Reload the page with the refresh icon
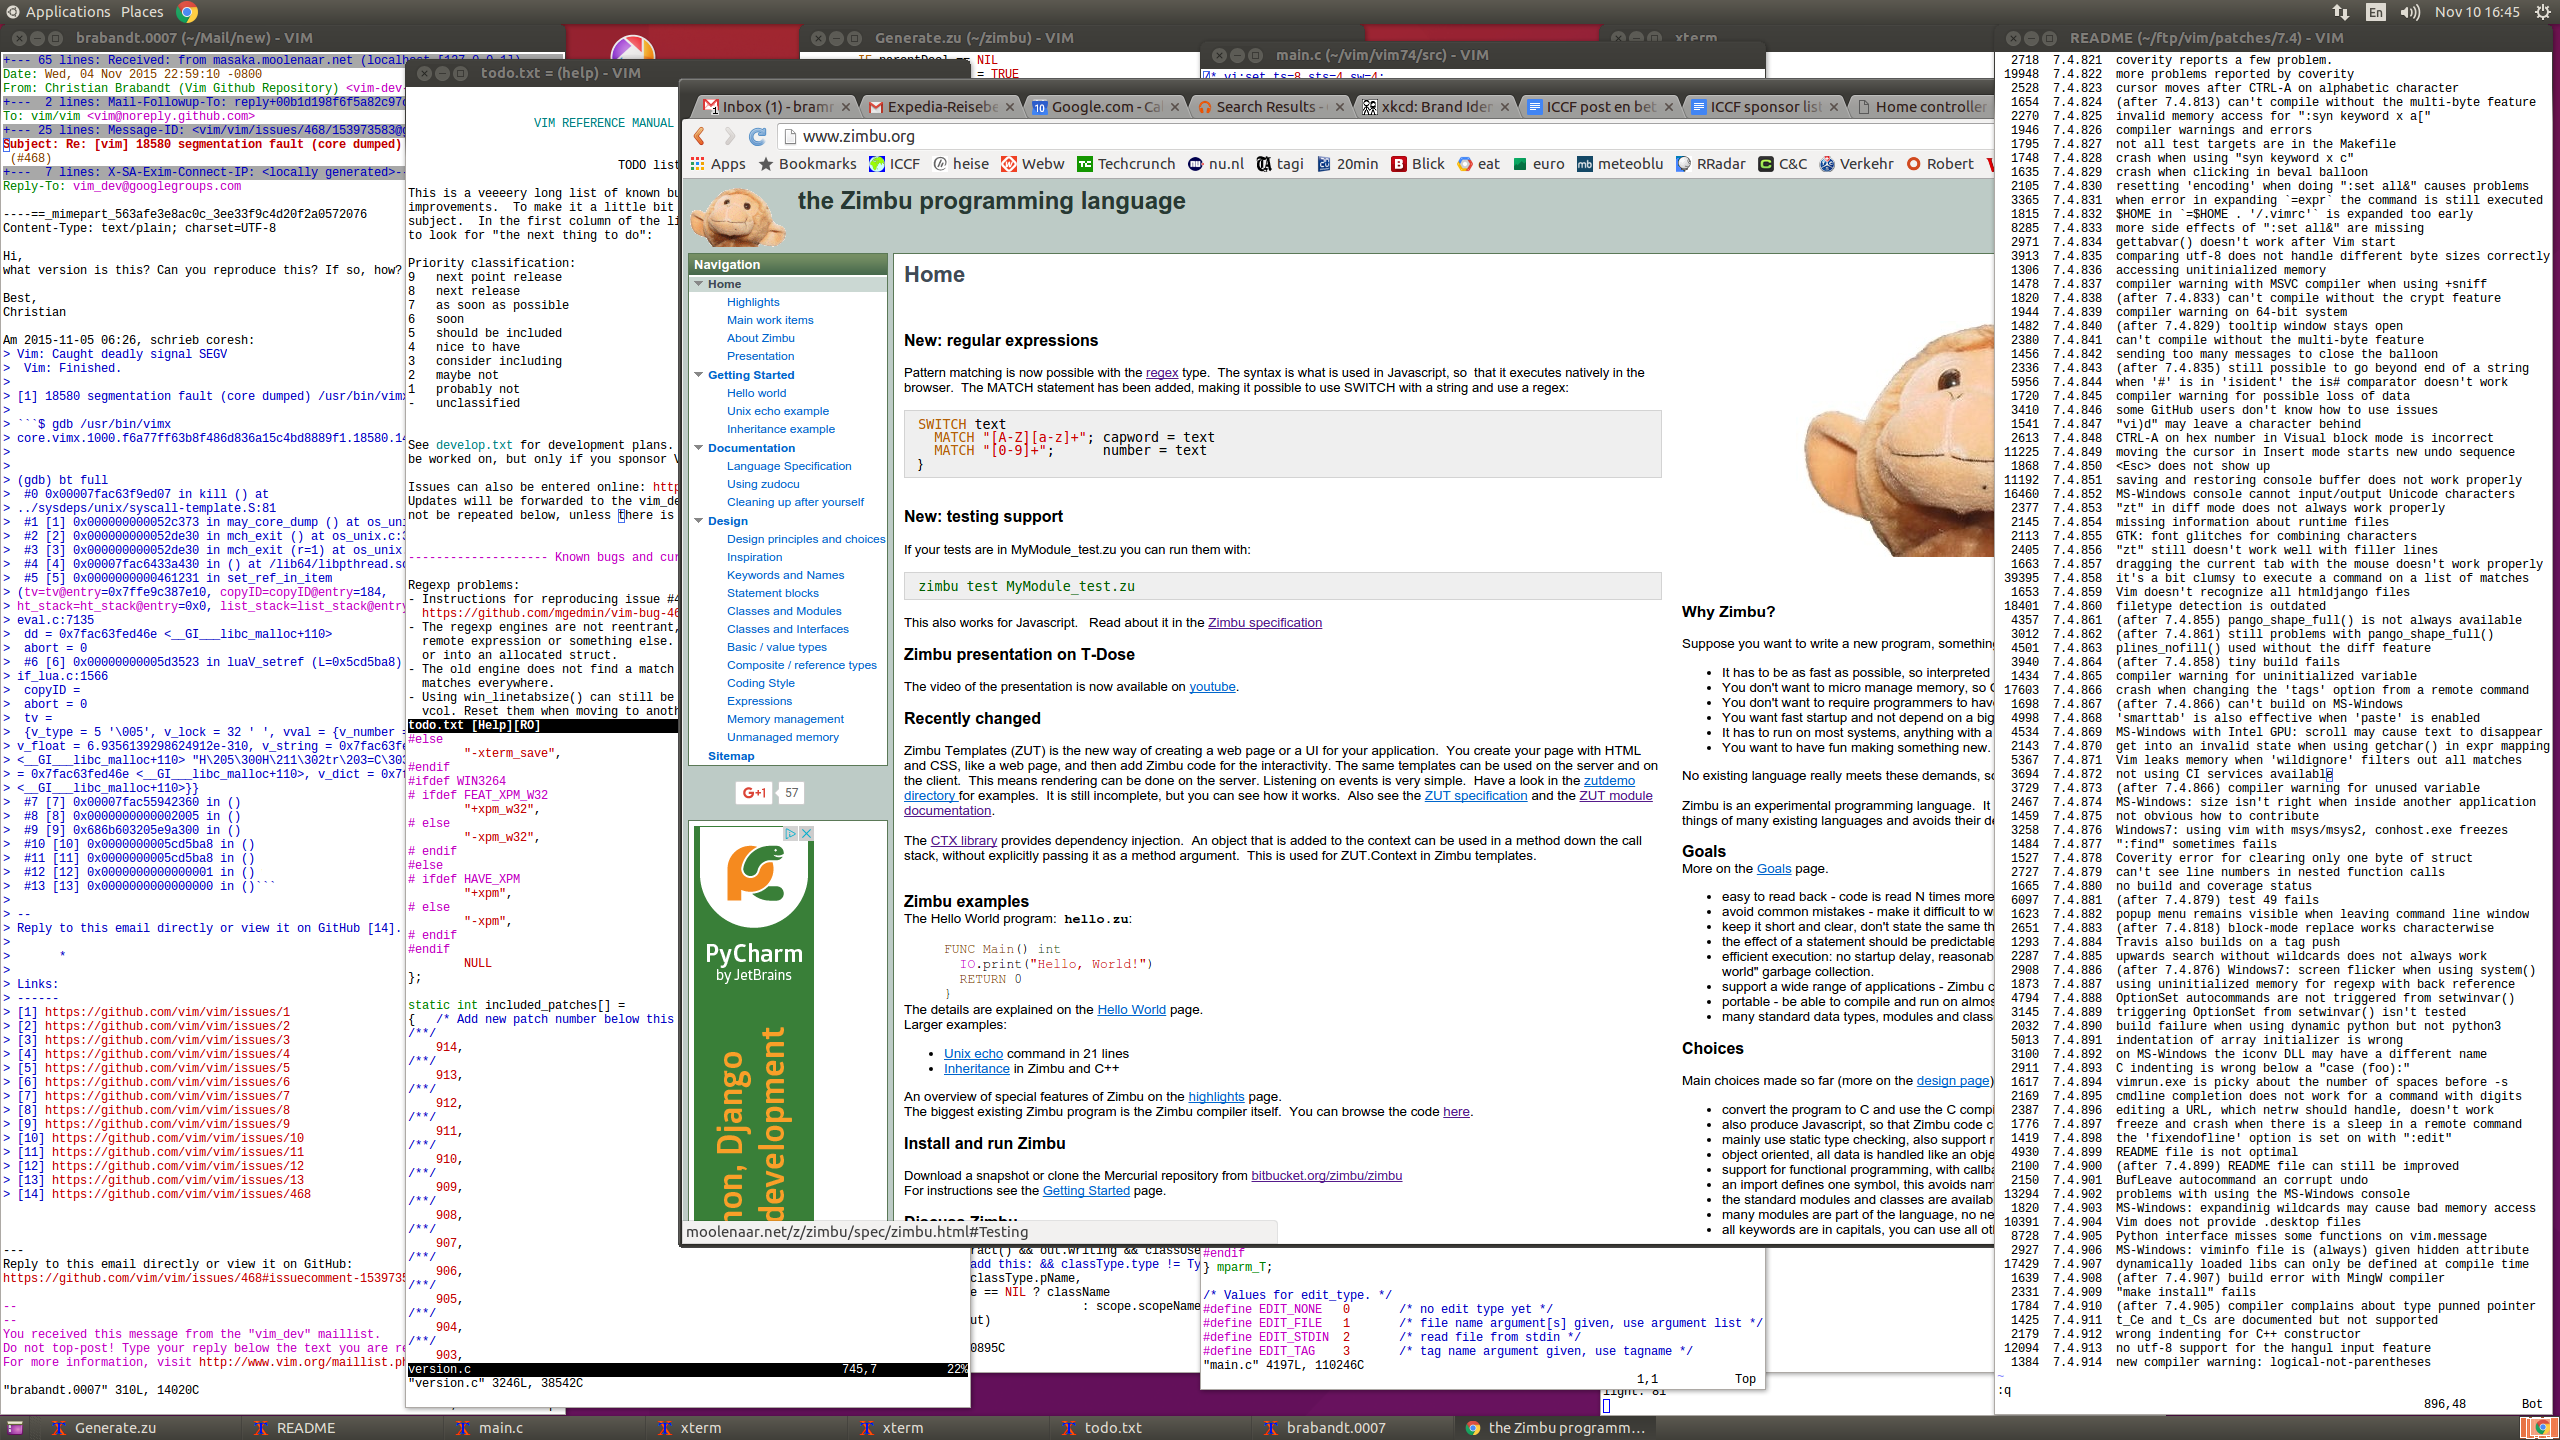 757,136
